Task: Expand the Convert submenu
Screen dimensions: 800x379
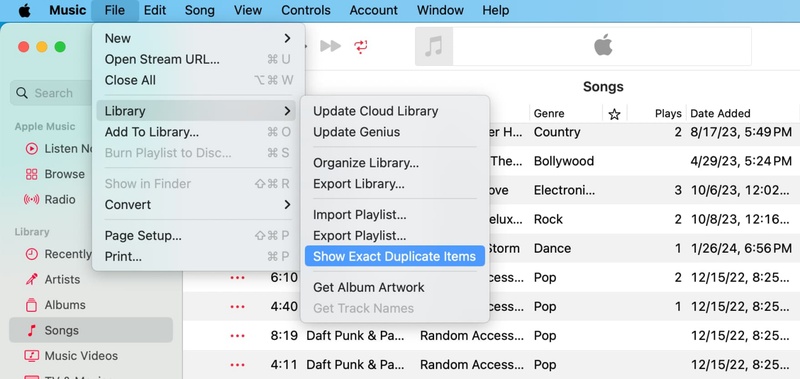Action: [198, 205]
